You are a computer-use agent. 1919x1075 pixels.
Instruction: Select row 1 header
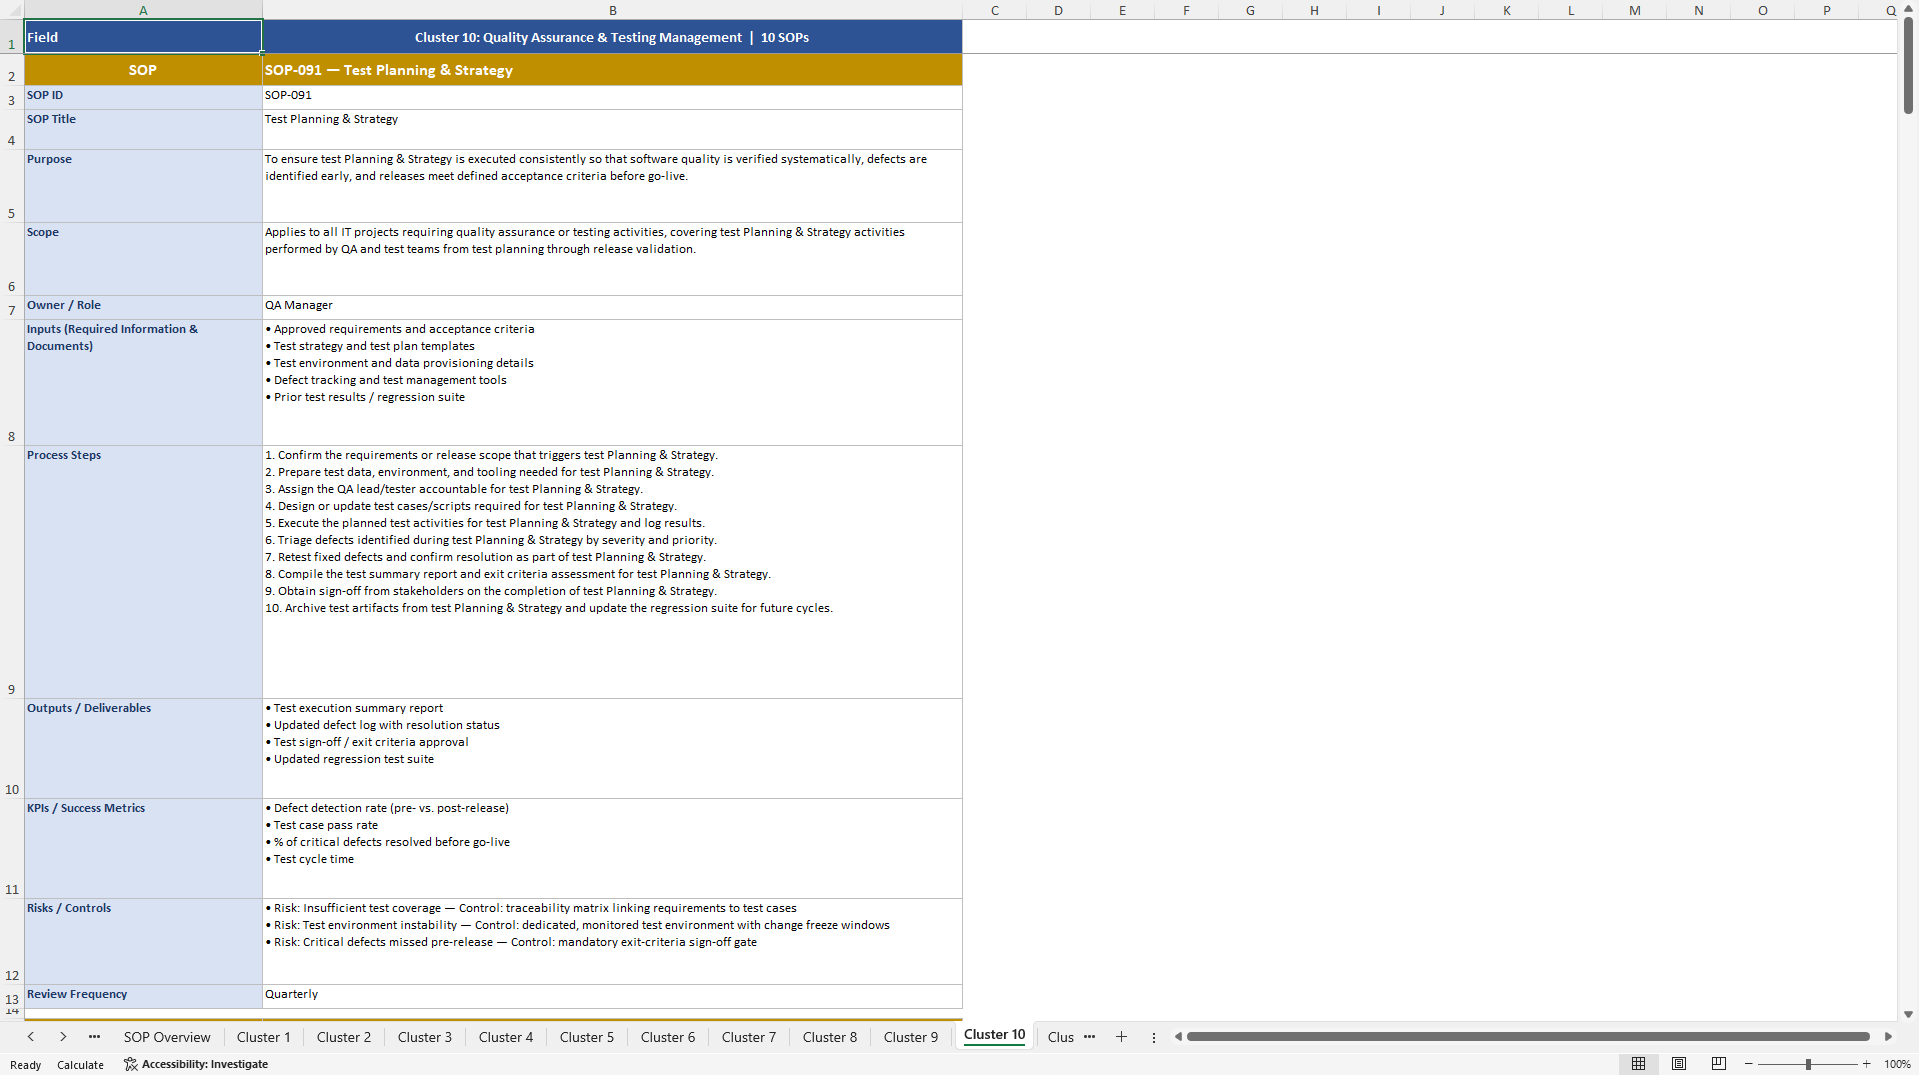[11, 37]
